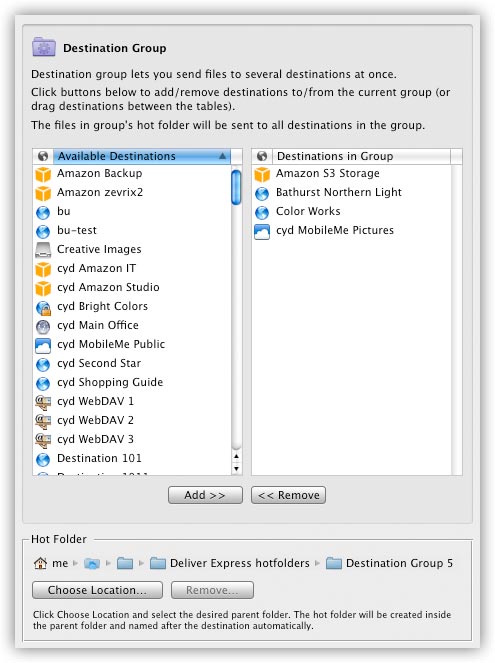Click the cyd Main Office icon

pyautogui.click(x=43, y=326)
